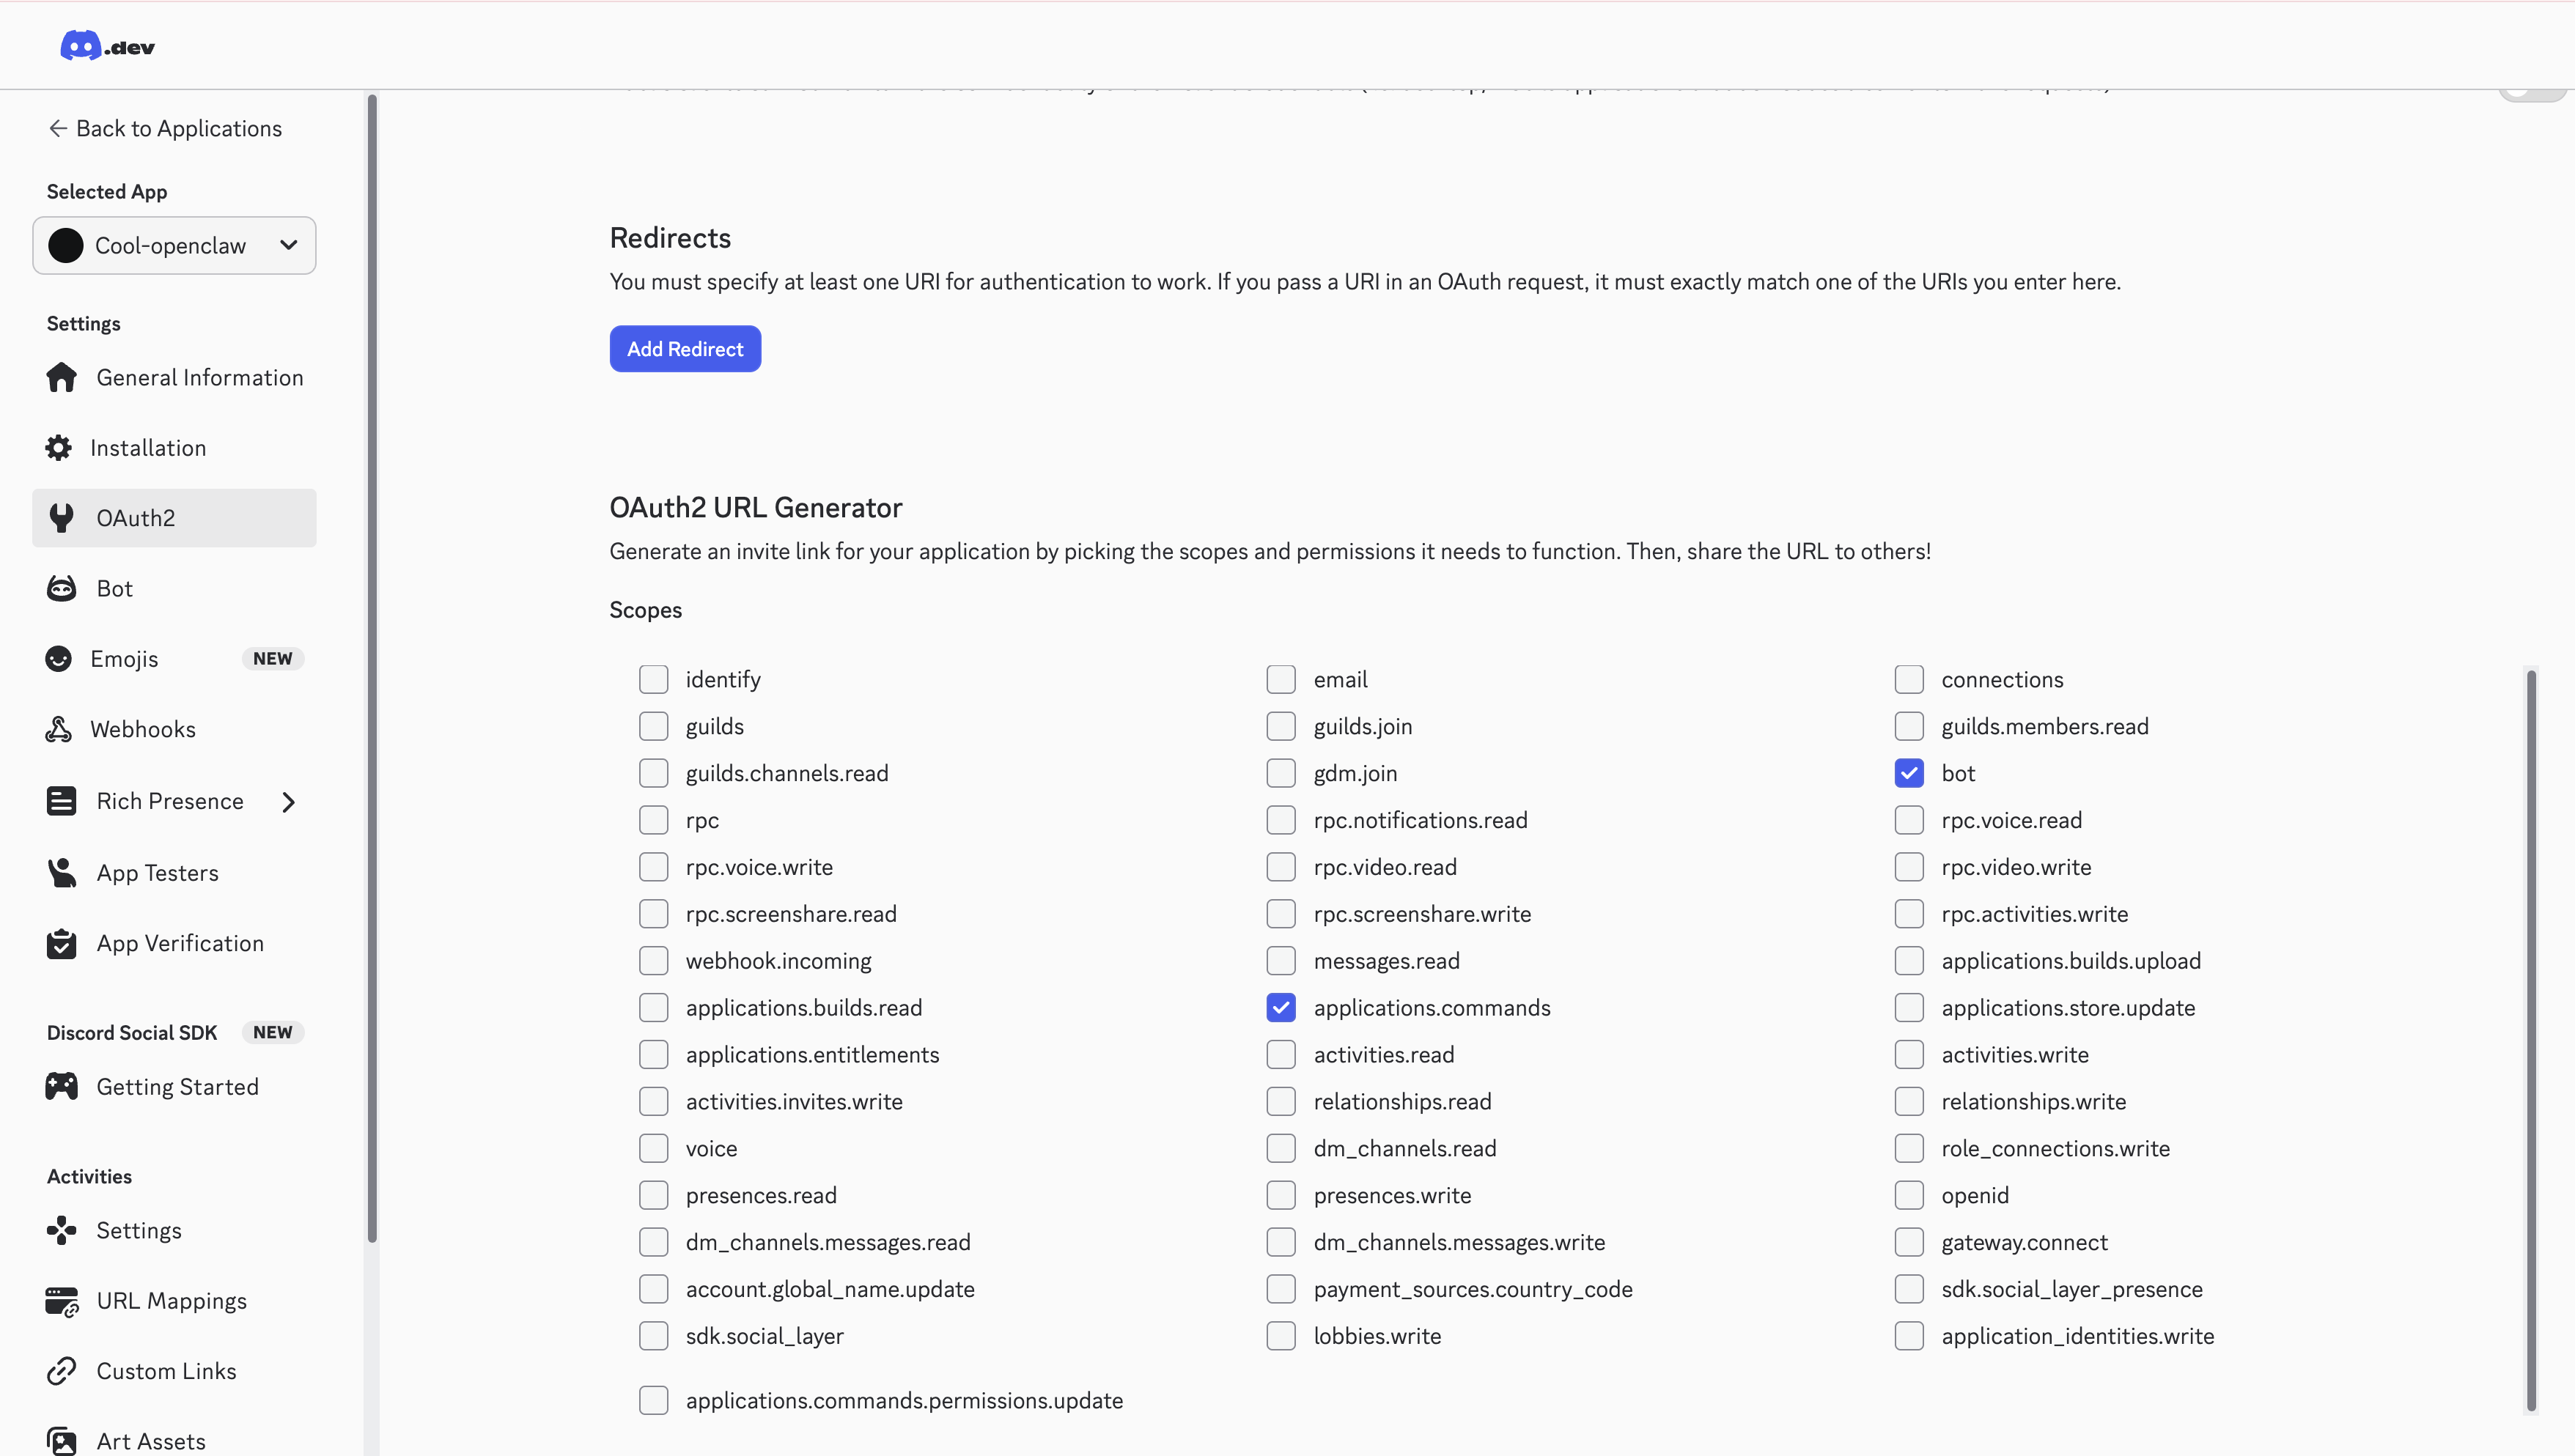This screenshot has width=2575, height=1456.
Task: Open the Webhooks settings
Action: (144, 729)
